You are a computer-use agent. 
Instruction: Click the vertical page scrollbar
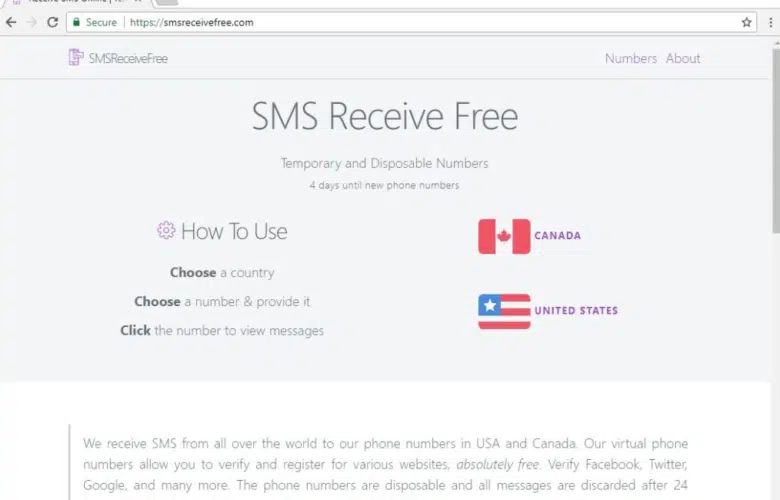click(x=776, y=138)
